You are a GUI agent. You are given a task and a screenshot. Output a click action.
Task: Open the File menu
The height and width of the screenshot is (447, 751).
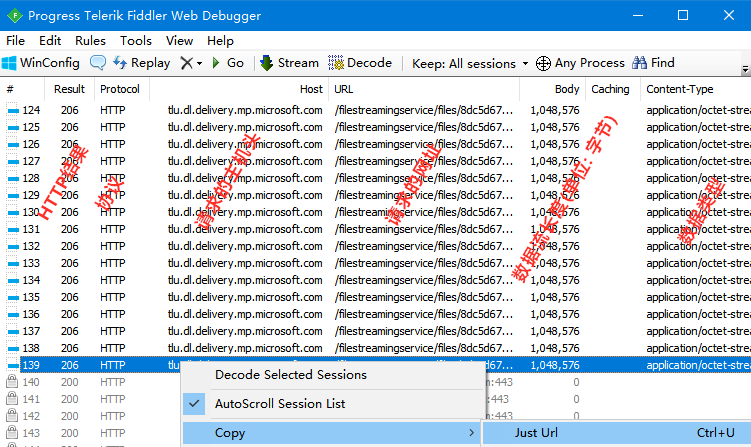pyautogui.click(x=15, y=41)
